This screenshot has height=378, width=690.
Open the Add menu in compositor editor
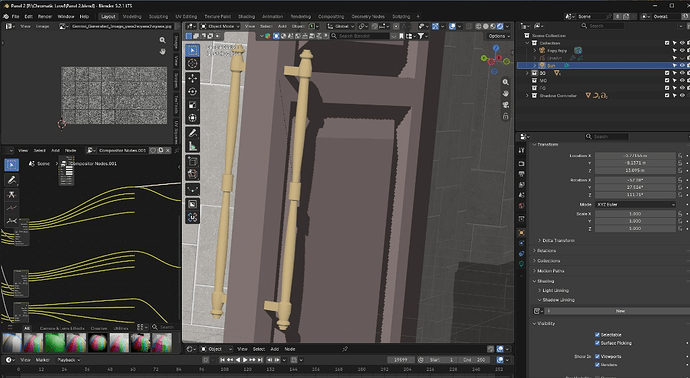55,150
